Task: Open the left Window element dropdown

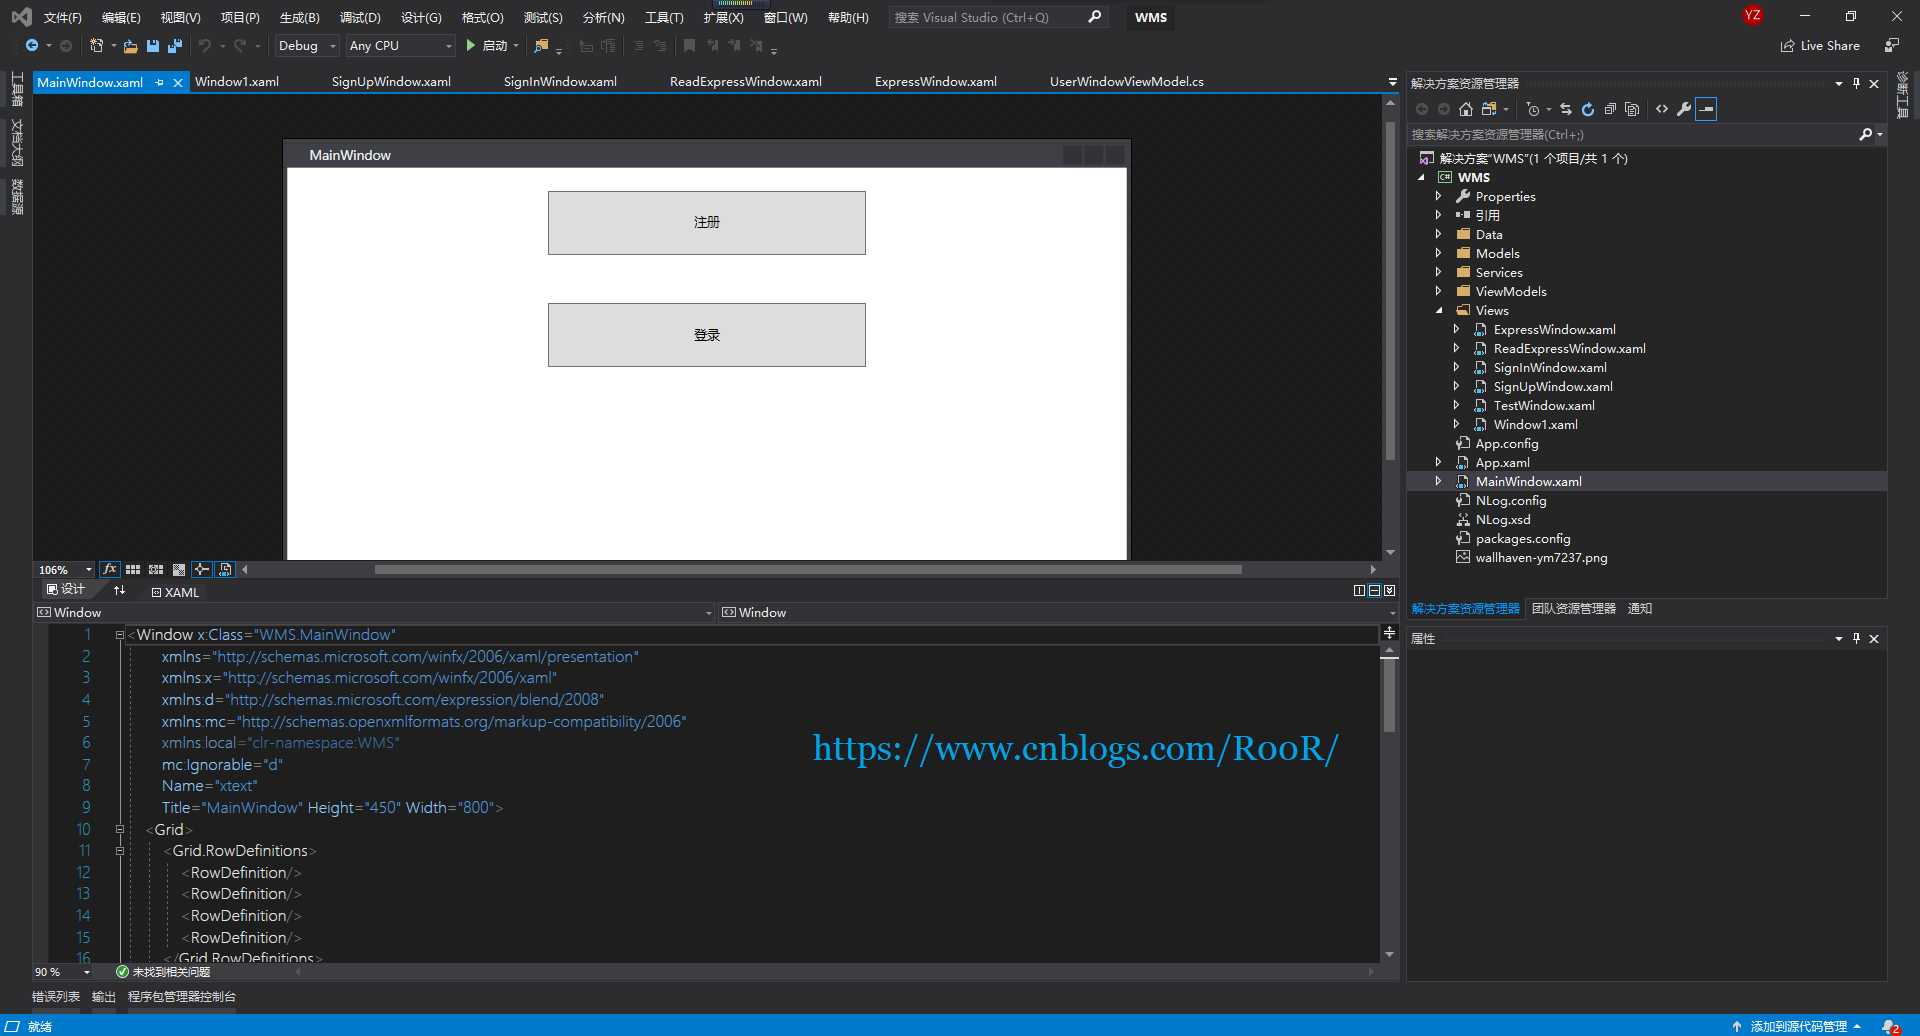Action: pyautogui.click(x=709, y=612)
